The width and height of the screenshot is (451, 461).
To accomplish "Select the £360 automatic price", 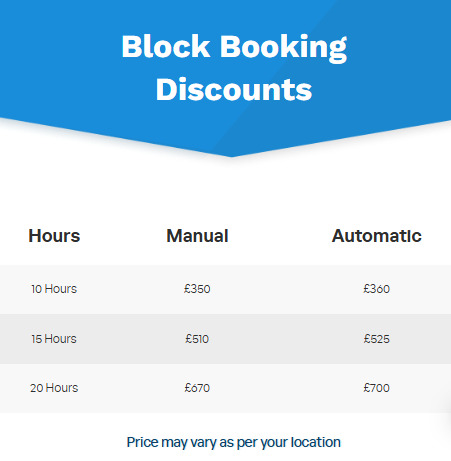I will click(x=377, y=289).
